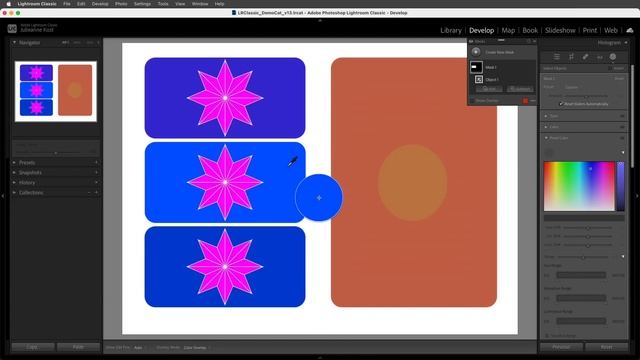Expand the Presets panel
Image resolution: width=640 pixels, height=360 pixels.
coord(14,162)
